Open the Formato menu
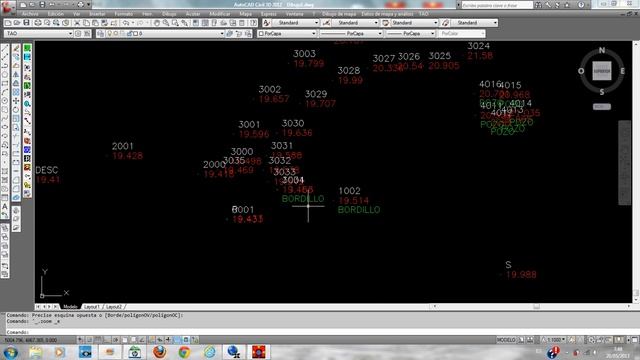This screenshot has height=360, width=640. pos(123,14)
